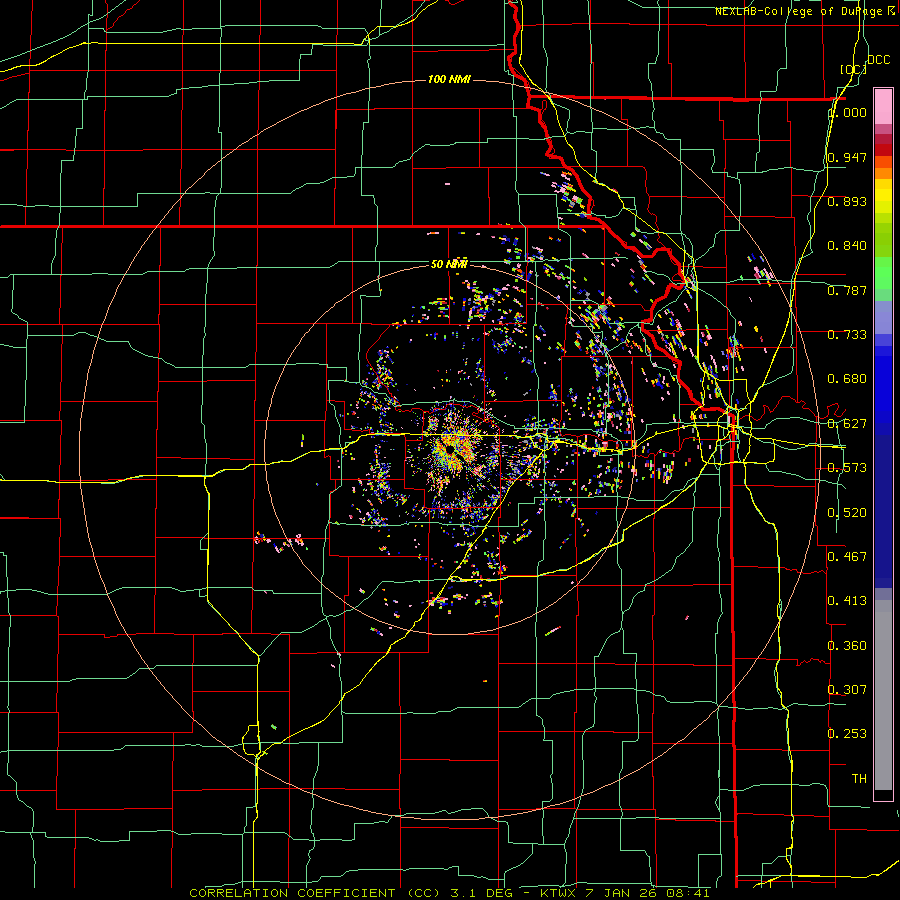Click the 50 NMI range ring label
The width and height of the screenshot is (900, 900).
449,264
